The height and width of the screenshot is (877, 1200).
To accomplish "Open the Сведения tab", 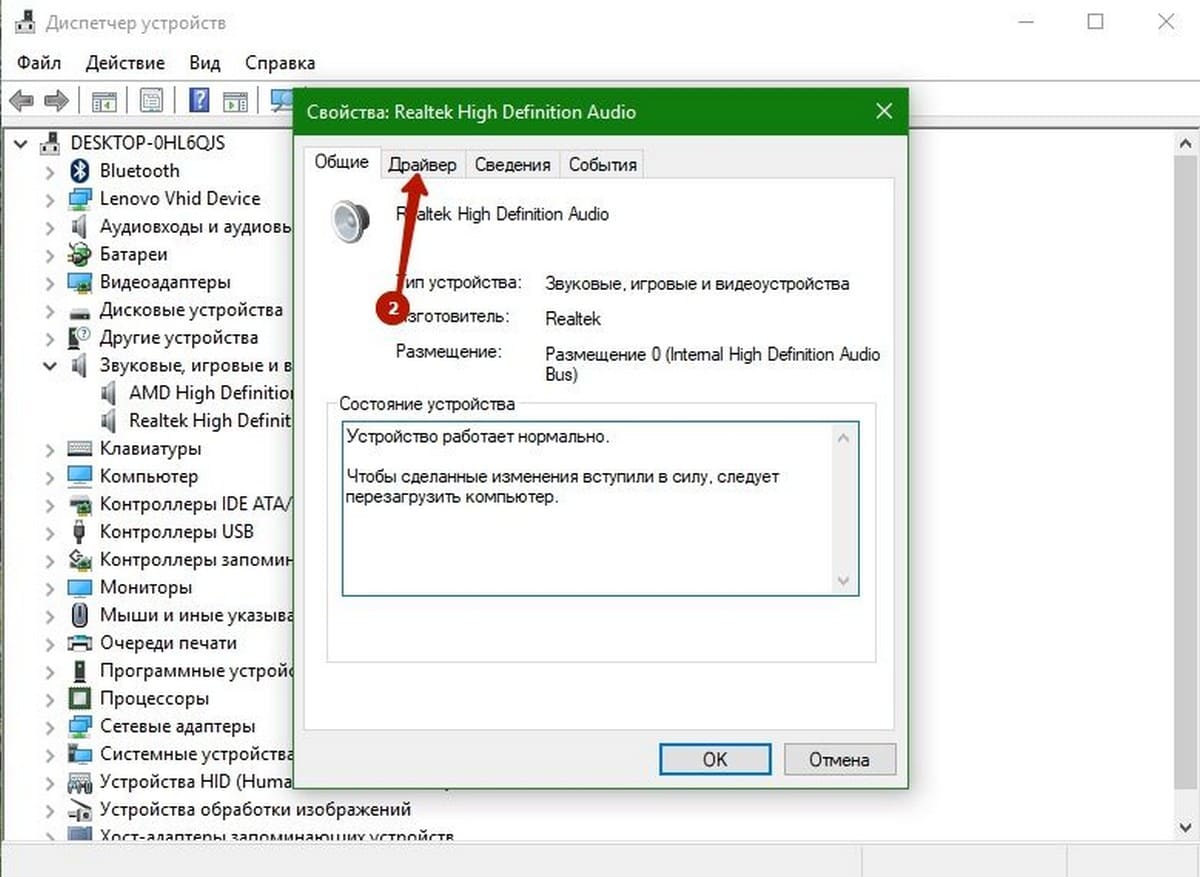I will click(x=512, y=164).
